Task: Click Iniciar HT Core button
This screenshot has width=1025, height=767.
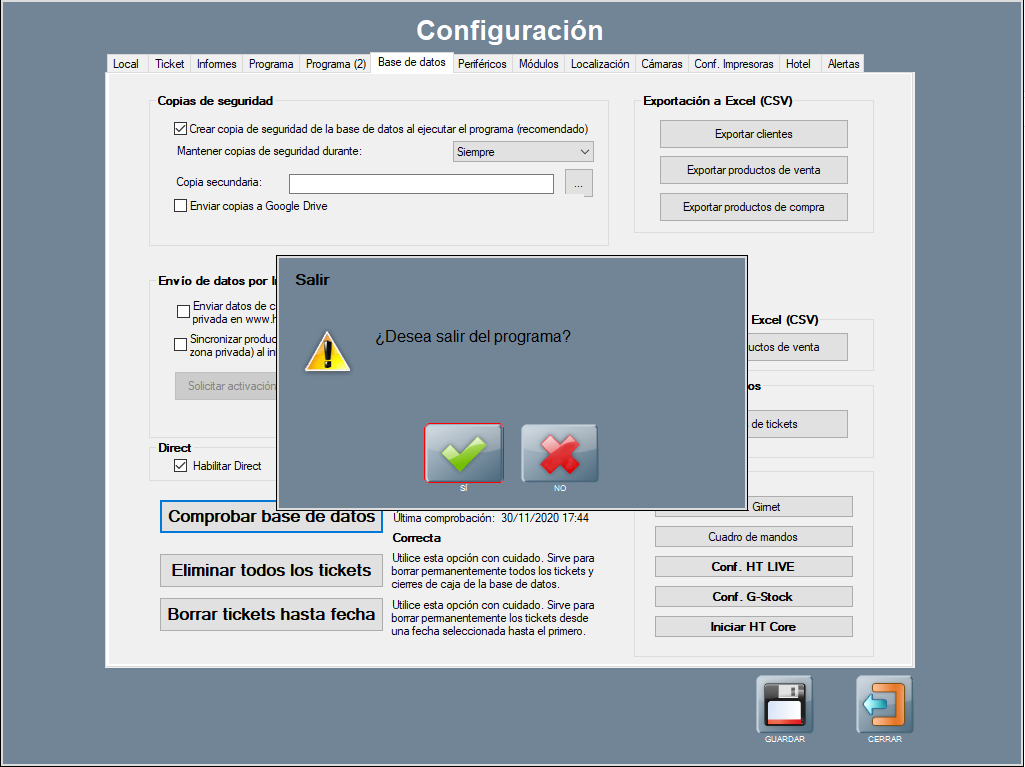Action: (753, 627)
